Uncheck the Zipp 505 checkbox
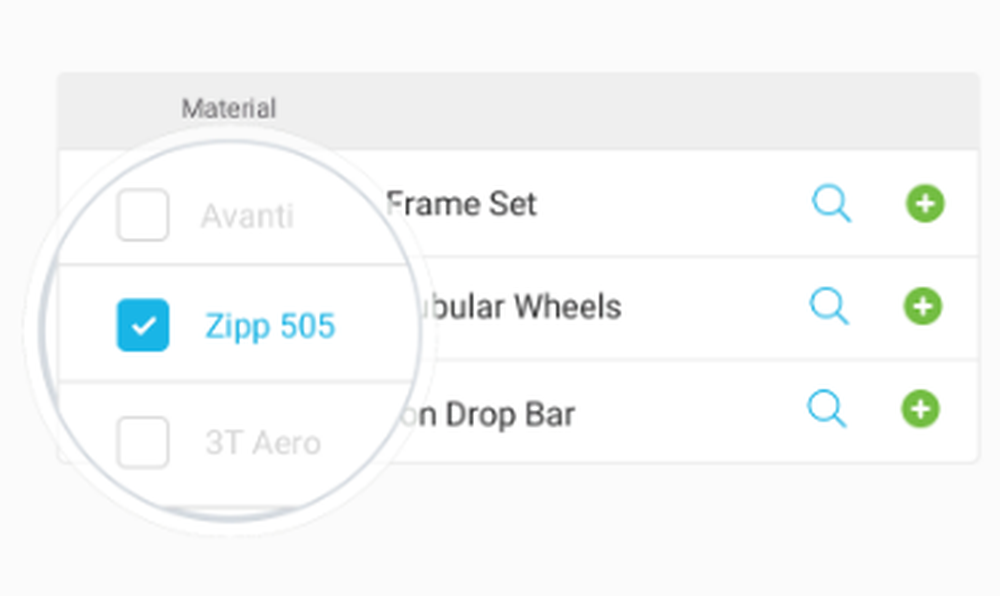The height and width of the screenshot is (596, 1000). click(x=143, y=325)
